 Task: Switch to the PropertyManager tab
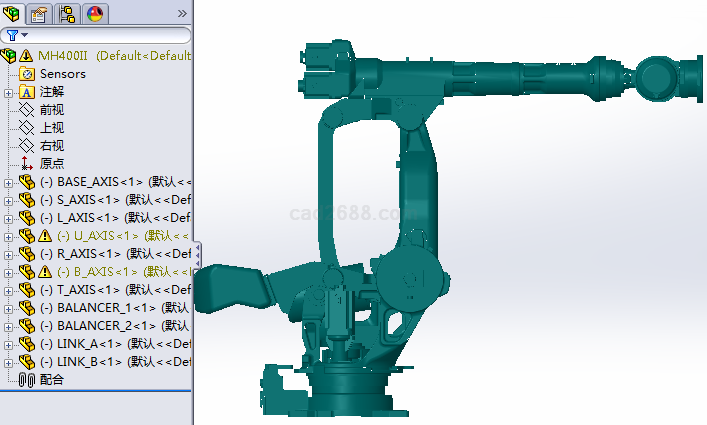39,13
